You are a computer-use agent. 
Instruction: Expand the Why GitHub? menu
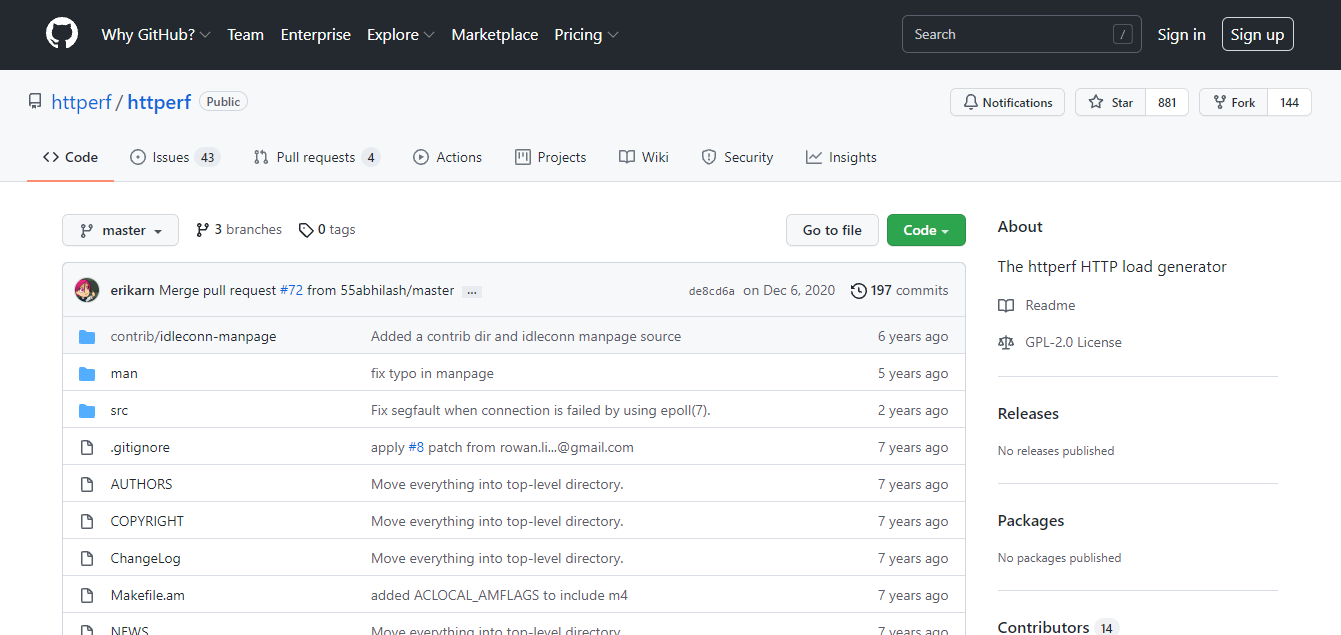click(x=156, y=34)
